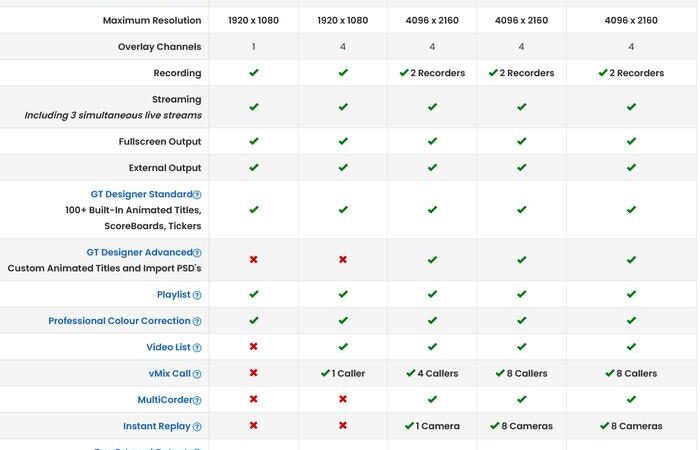Screen dimensions: 700x450
Task: Click the Video List link
Action: point(168,347)
